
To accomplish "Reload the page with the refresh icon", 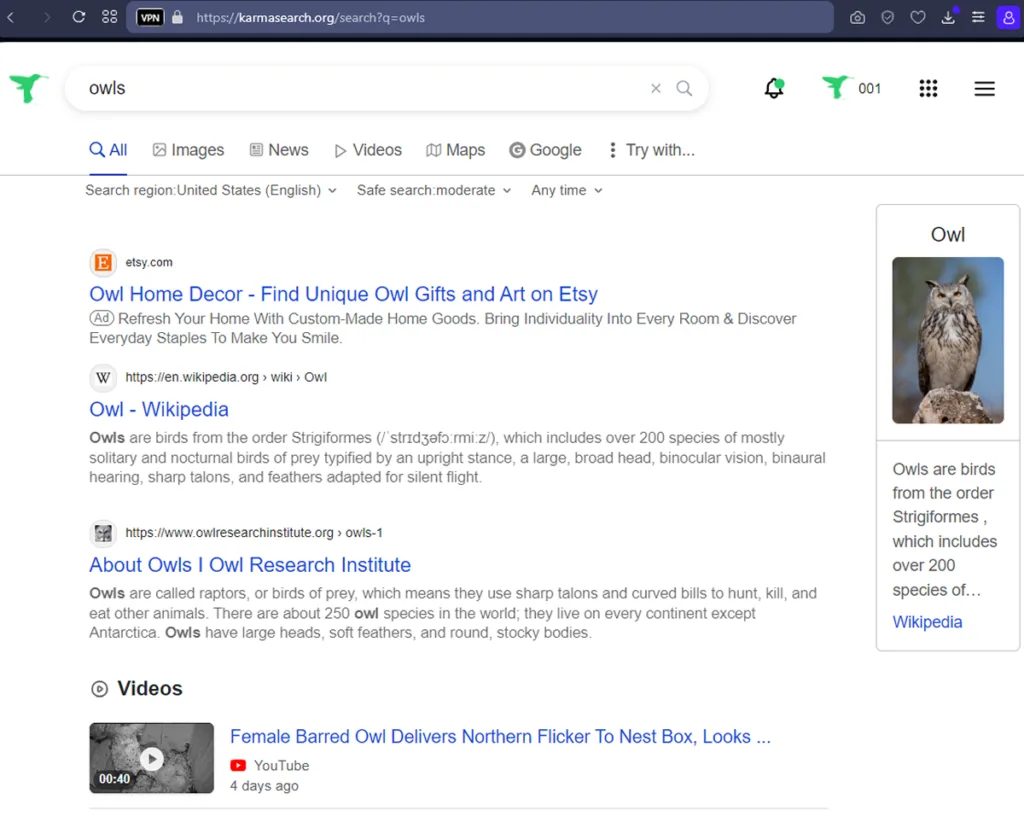I will 79,17.
